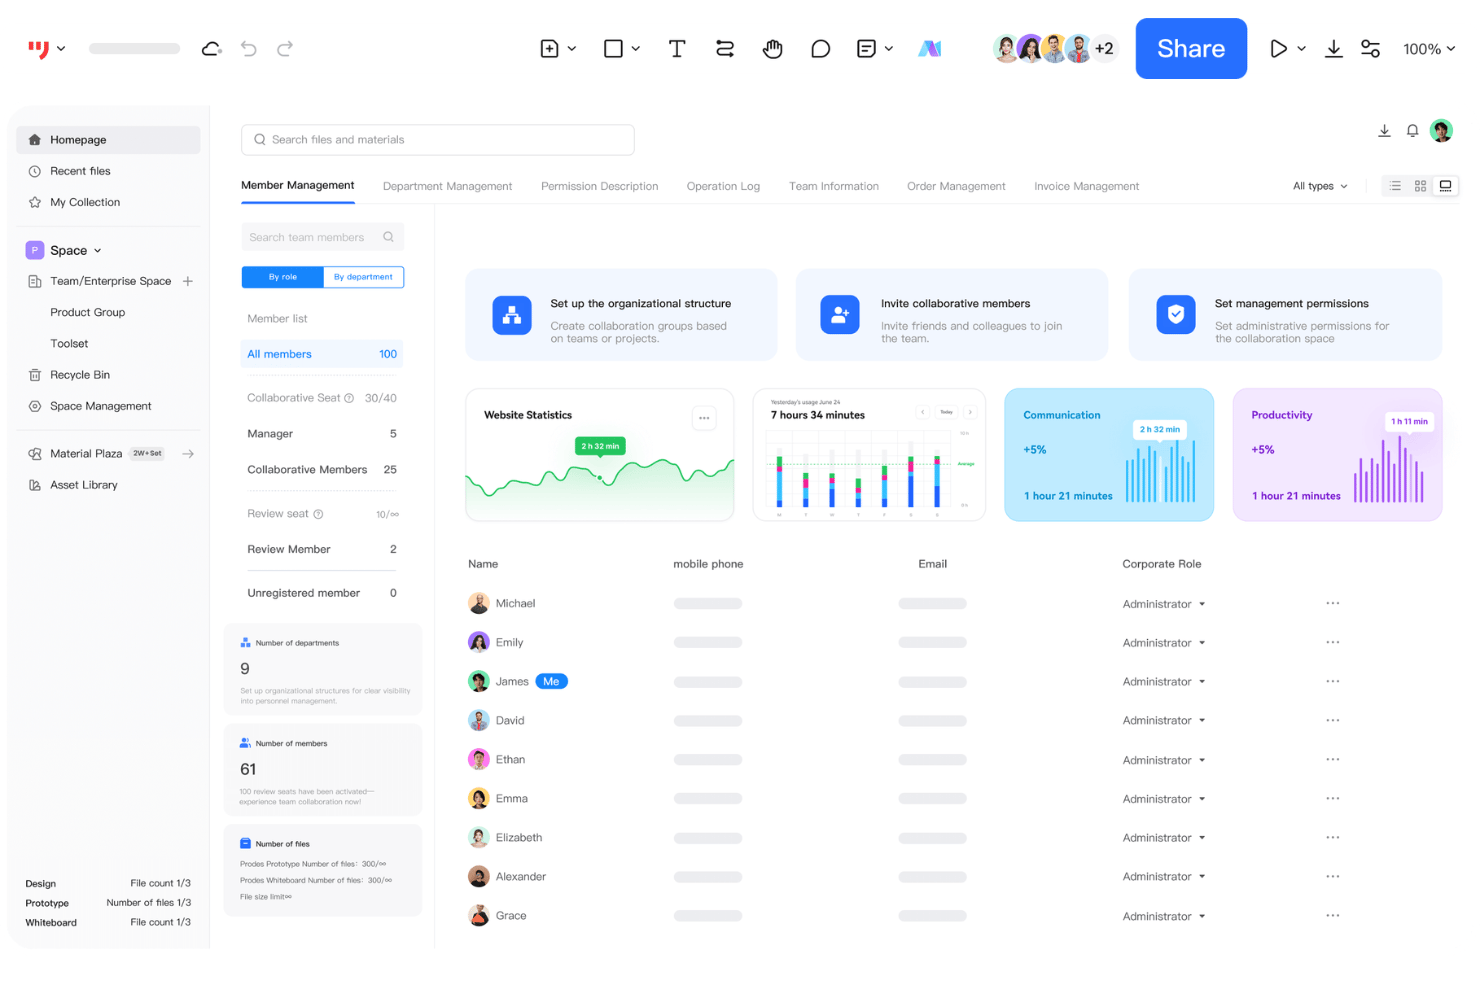Click the permissions shield icon
The image size is (1480, 987).
click(1176, 315)
